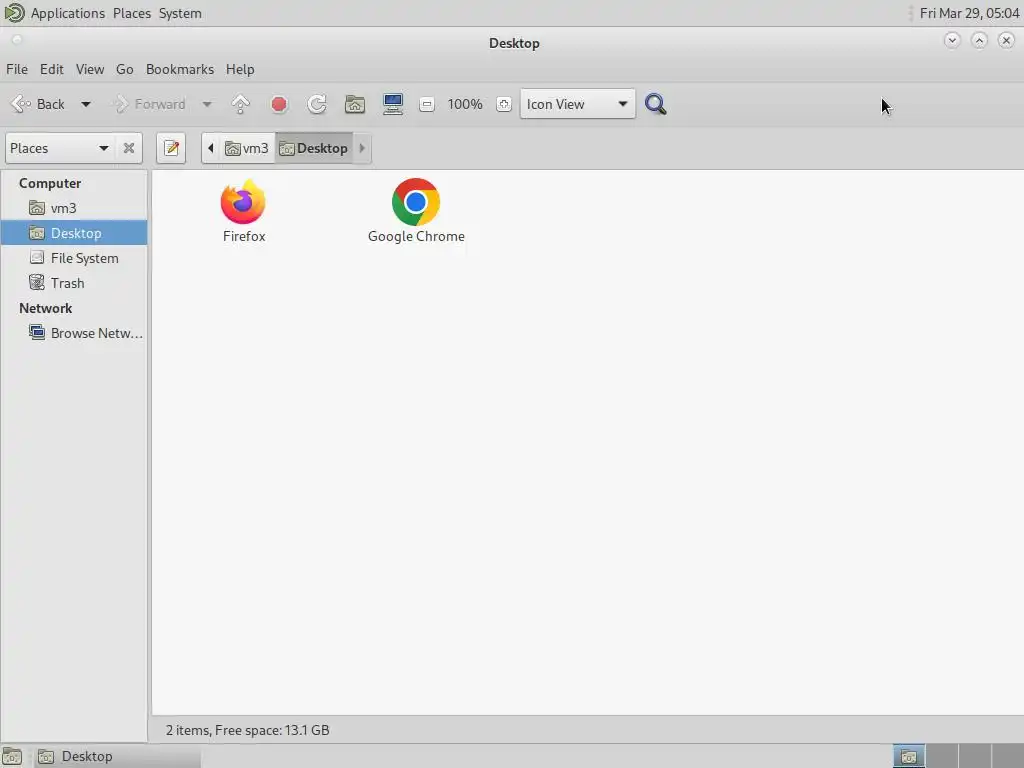The image size is (1024, 768).
Task: Open the Places panel menu
Action: point(132,13)
